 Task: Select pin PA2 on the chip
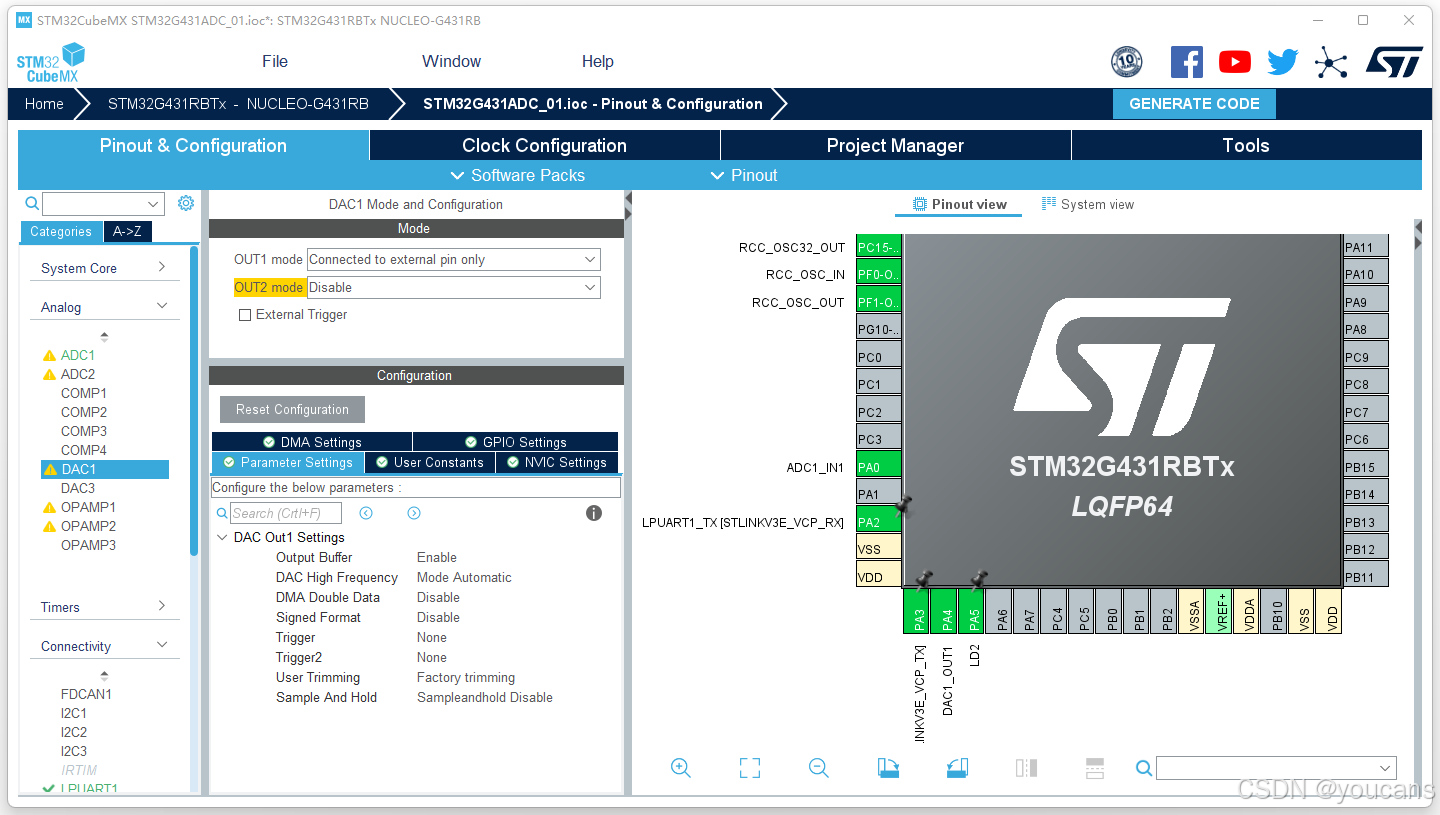click(x=879, y=521)
